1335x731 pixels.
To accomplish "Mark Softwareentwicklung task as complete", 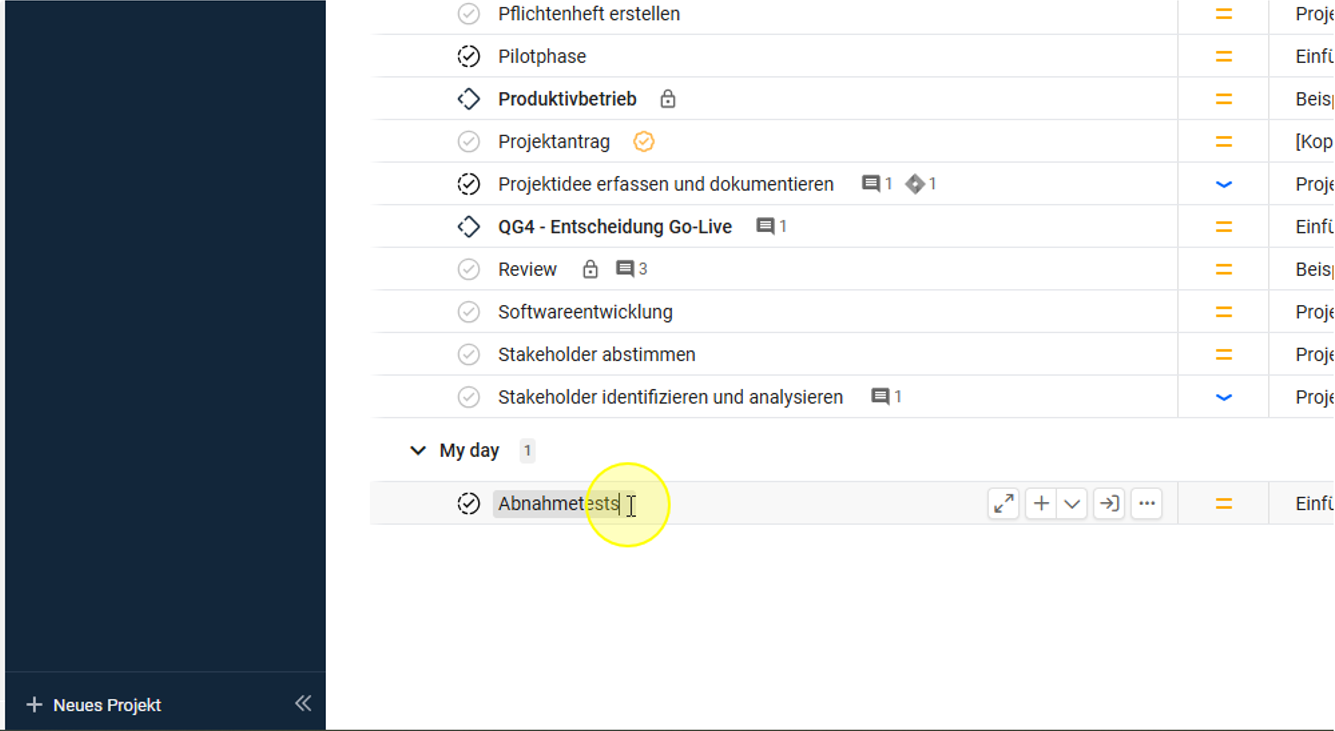I will point(469,312).
